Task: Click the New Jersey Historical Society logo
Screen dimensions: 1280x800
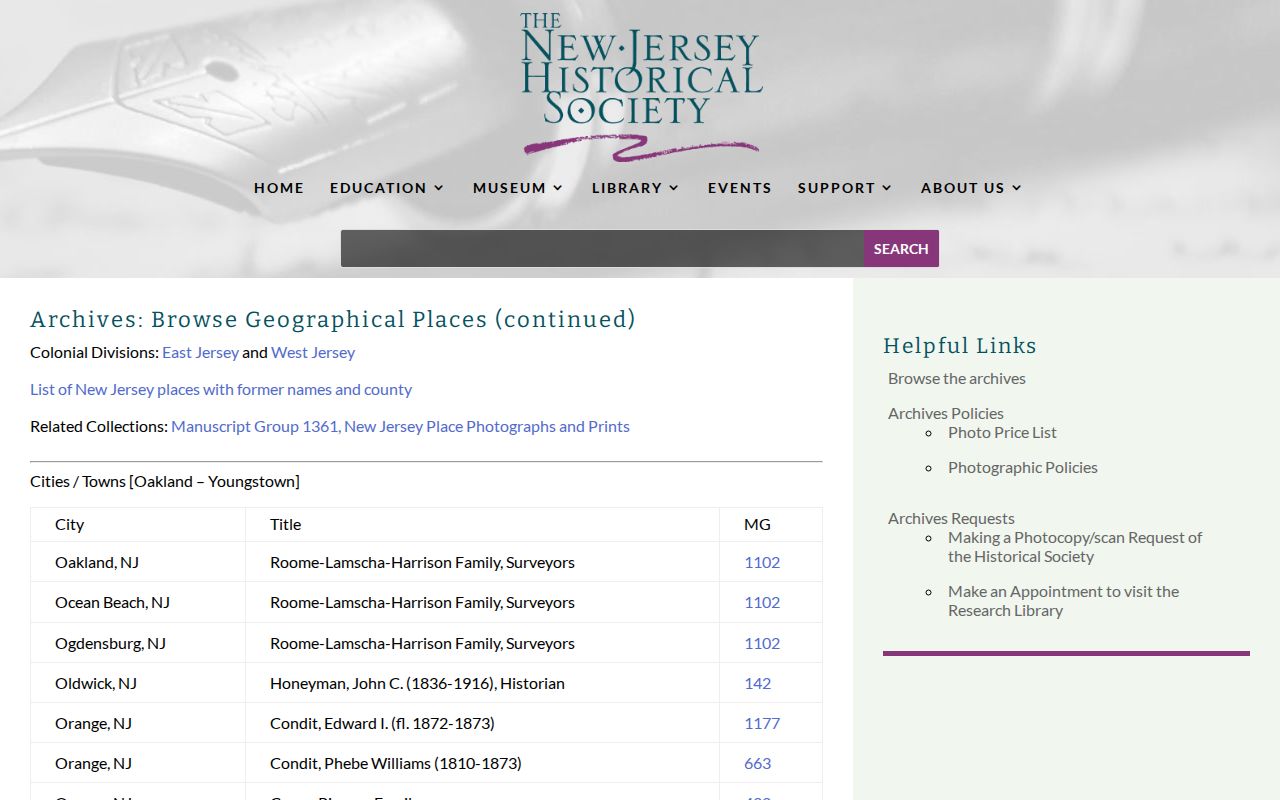Action: pyautogui.click(x=641, y=86)
